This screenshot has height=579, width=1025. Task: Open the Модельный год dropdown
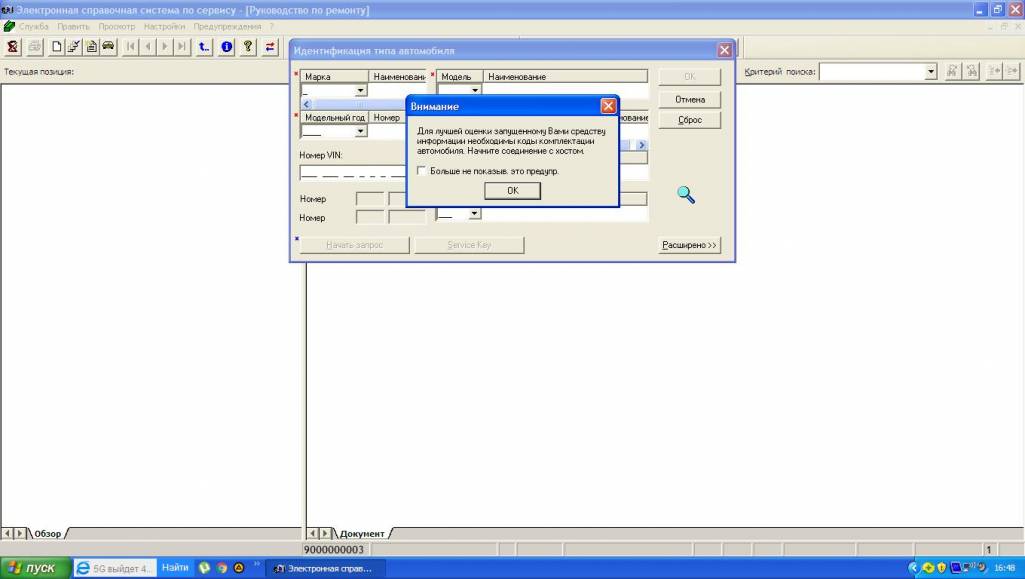click(361, 131)
